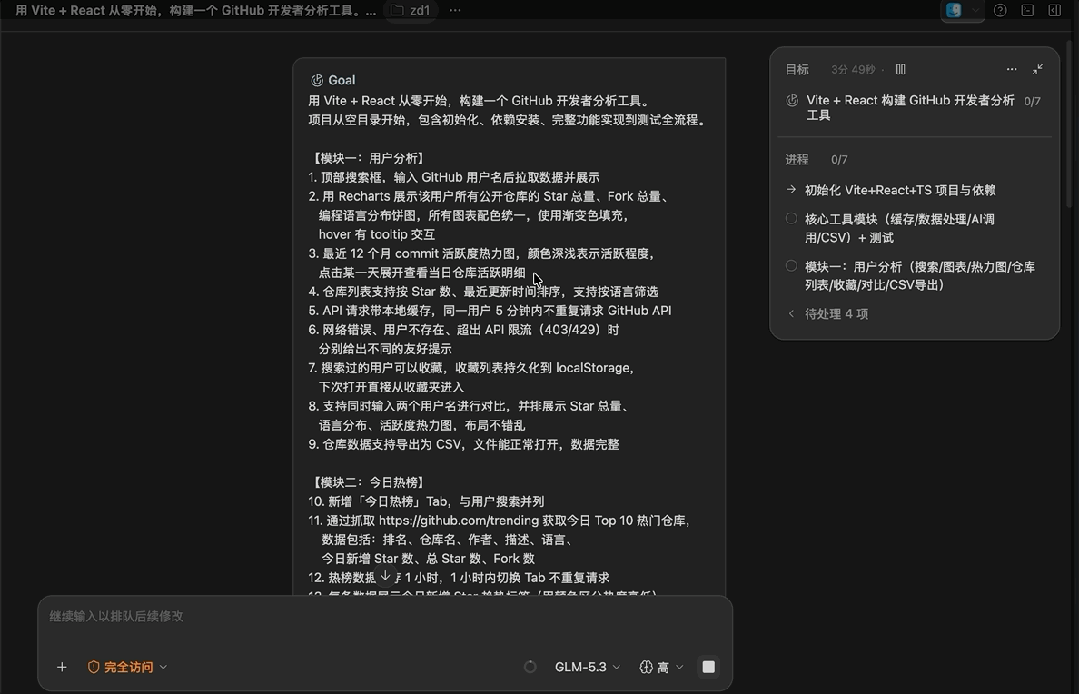Focus the 继续输入以排队后续修改 input field
The image size is (1079, 694).
pos(384,616)
